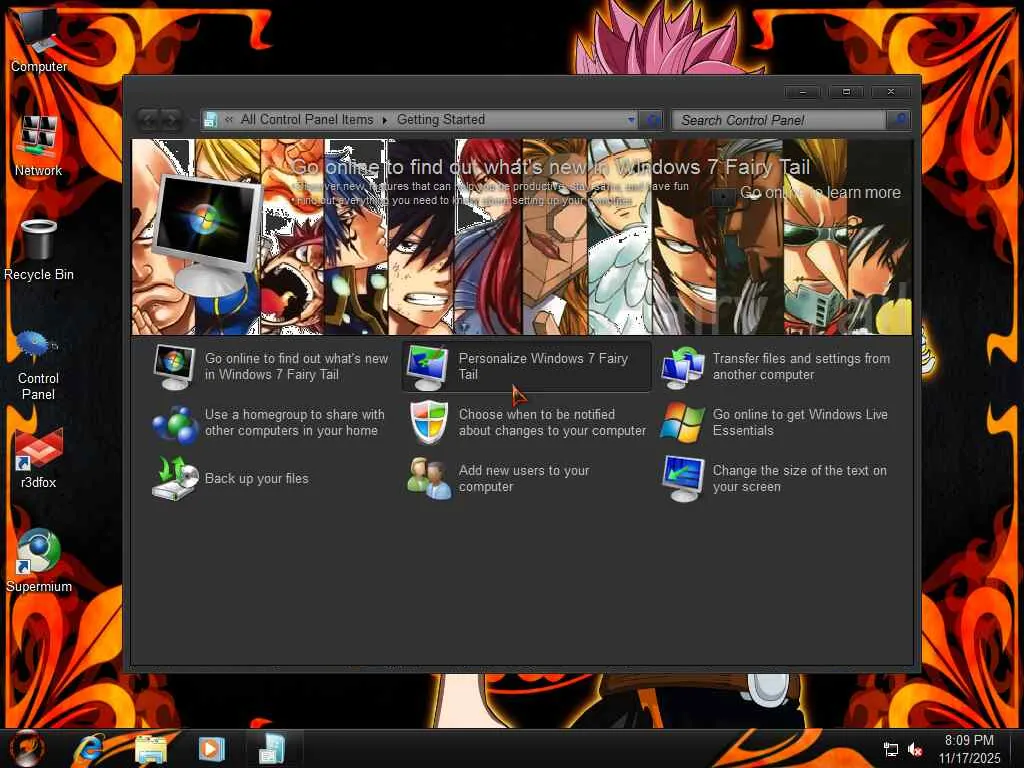Open Add new users to your computer

[524, 479]
